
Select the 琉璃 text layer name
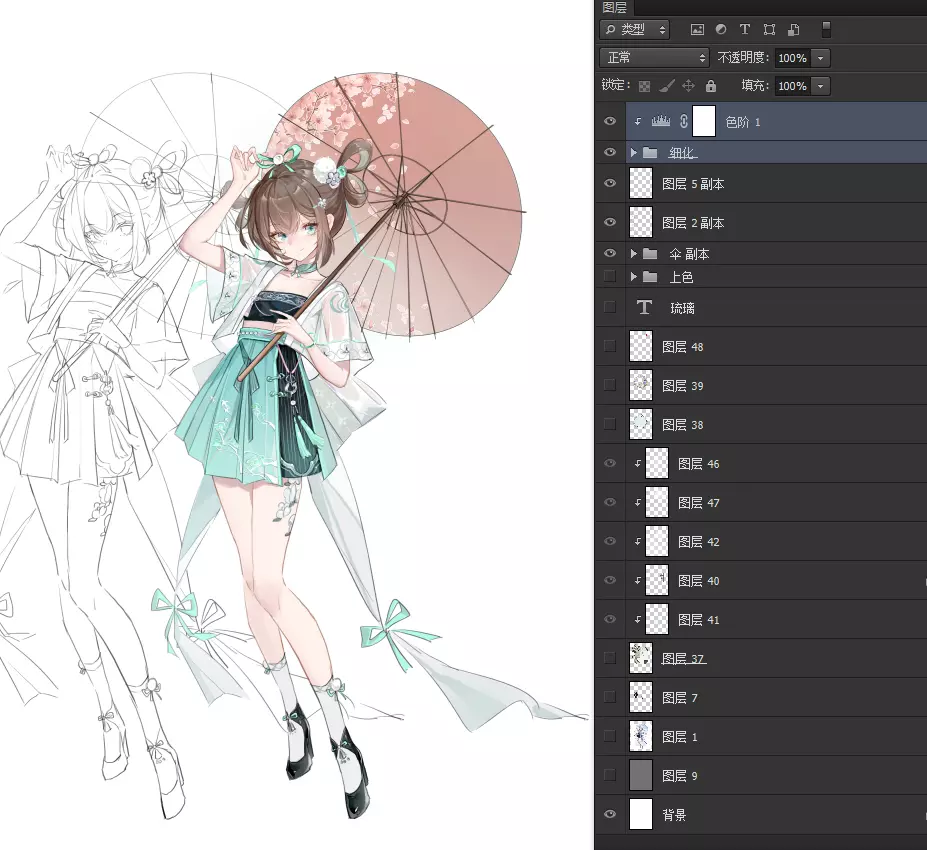coord(682,308)
